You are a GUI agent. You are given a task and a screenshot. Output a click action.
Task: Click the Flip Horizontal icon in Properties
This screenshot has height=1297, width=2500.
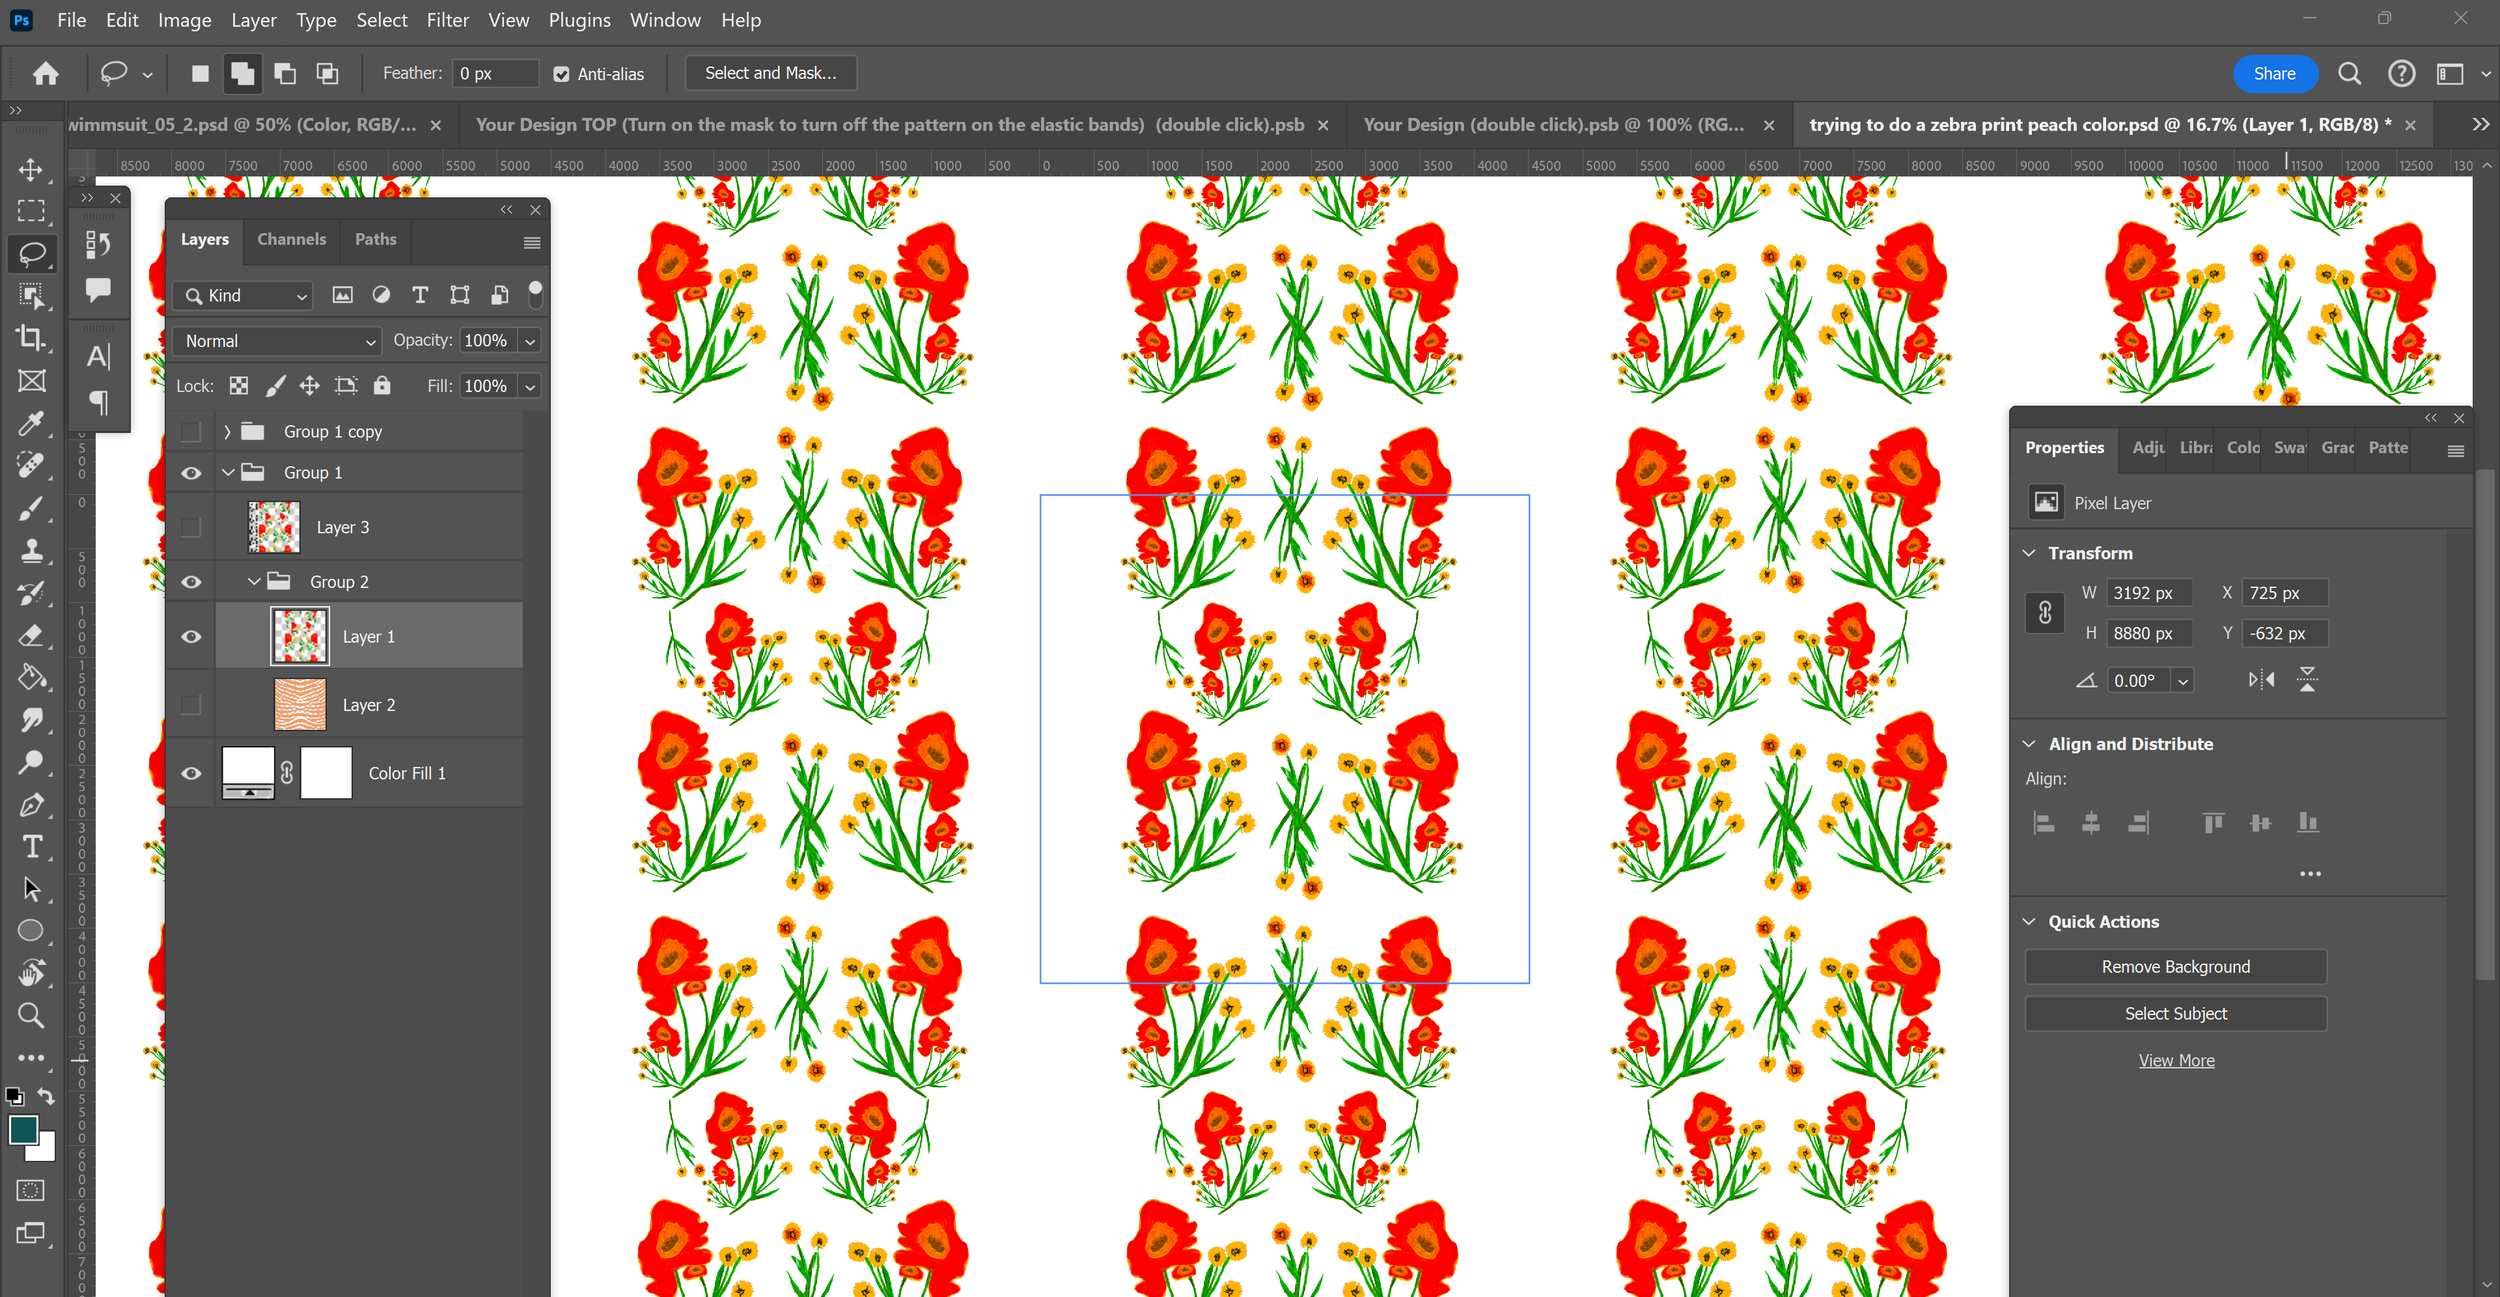pos(2261,680)
